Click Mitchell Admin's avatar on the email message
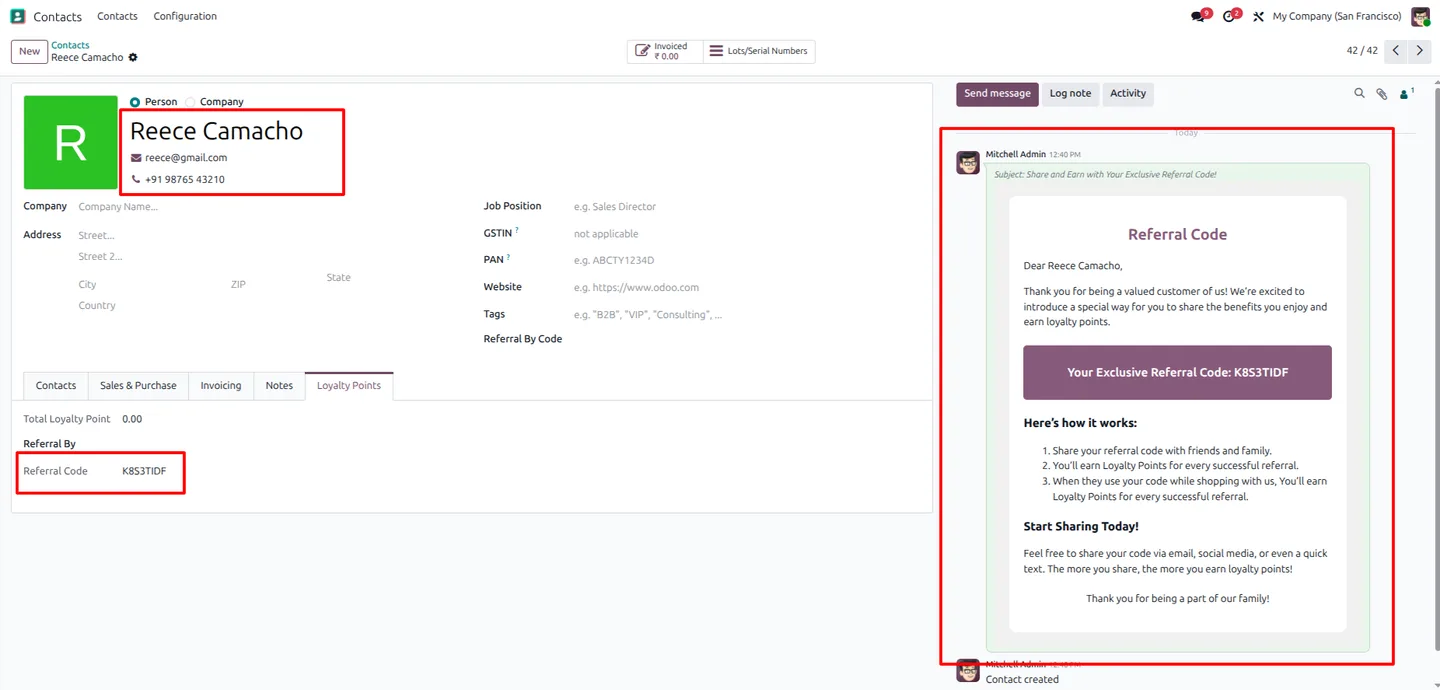1440x690 pixels. point(968,163)
